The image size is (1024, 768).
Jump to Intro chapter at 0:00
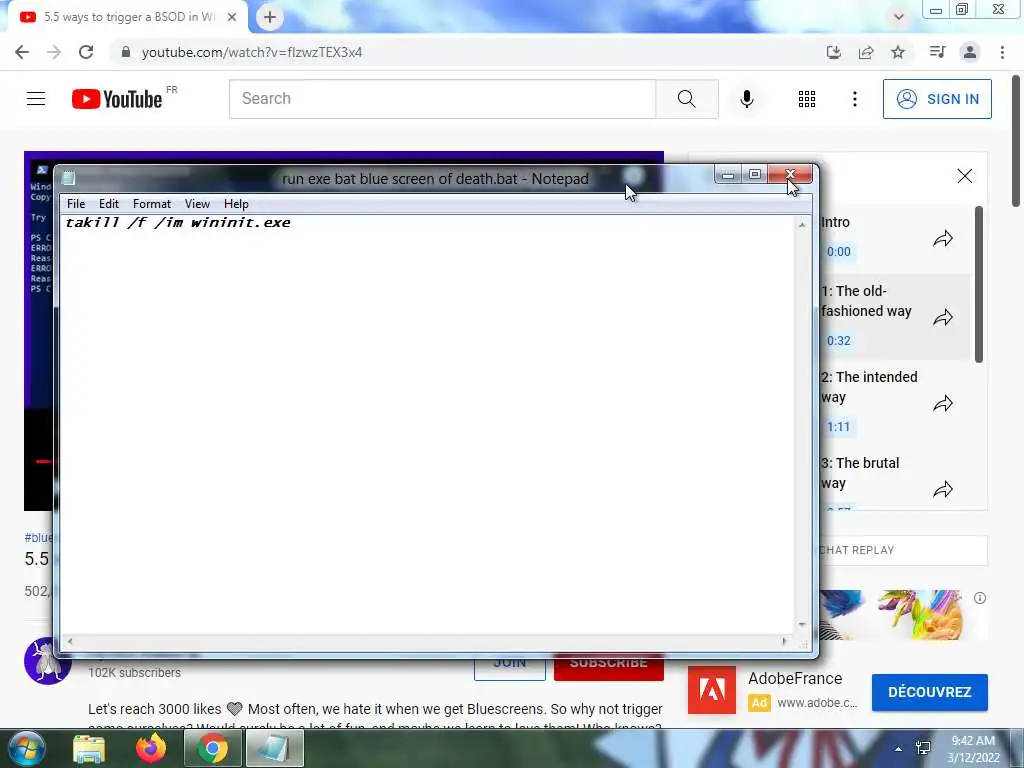839,252
